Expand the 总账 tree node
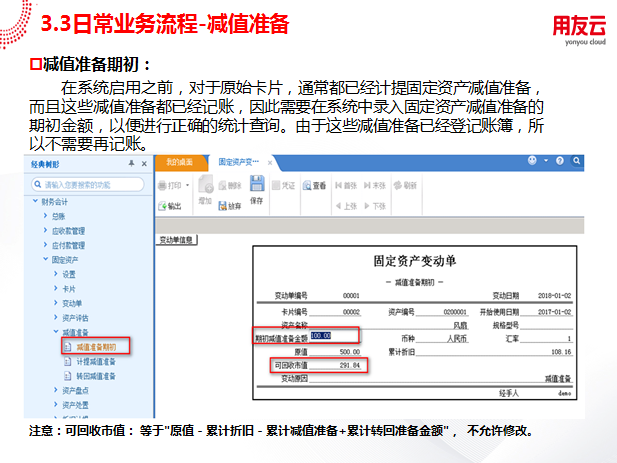This screenshot has height=463, width=617. pyautogui.click(x=45, y=216)
